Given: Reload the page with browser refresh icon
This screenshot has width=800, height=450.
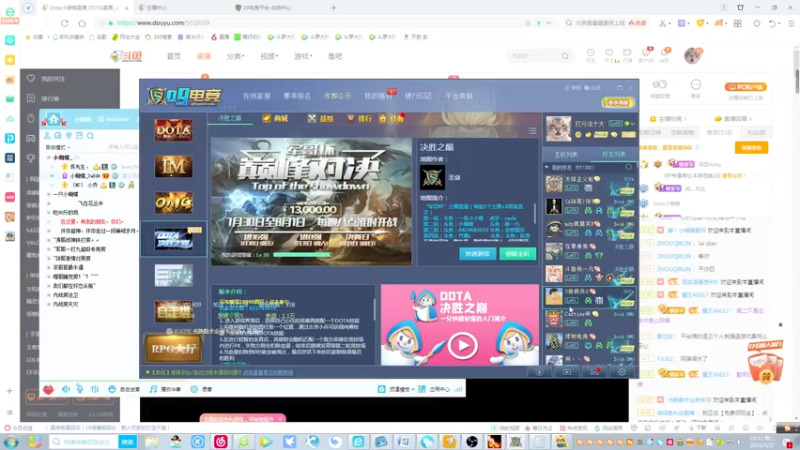Looking at the screenshot, I should point(64,23).
